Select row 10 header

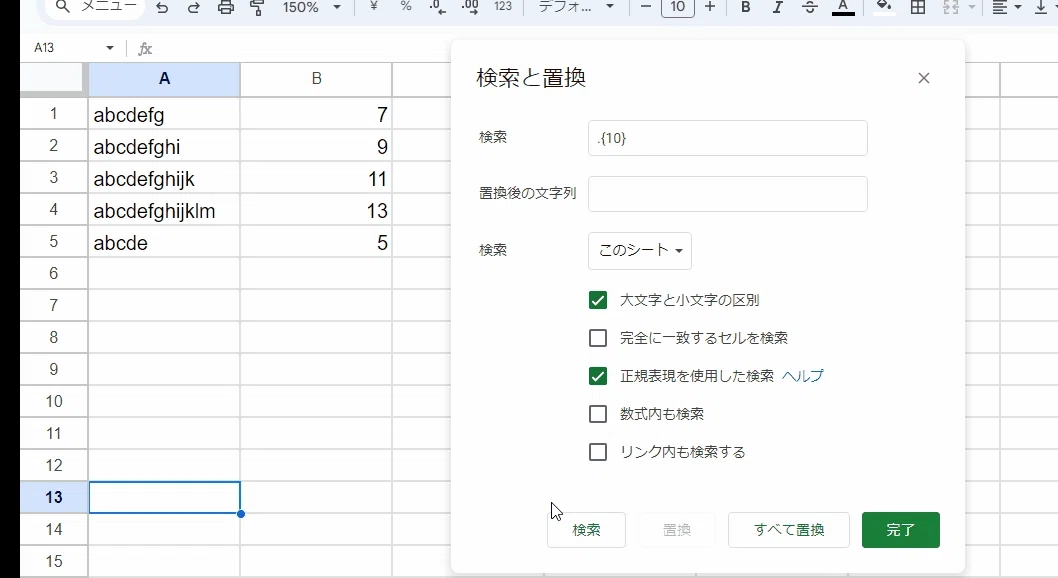click(53, 401)
